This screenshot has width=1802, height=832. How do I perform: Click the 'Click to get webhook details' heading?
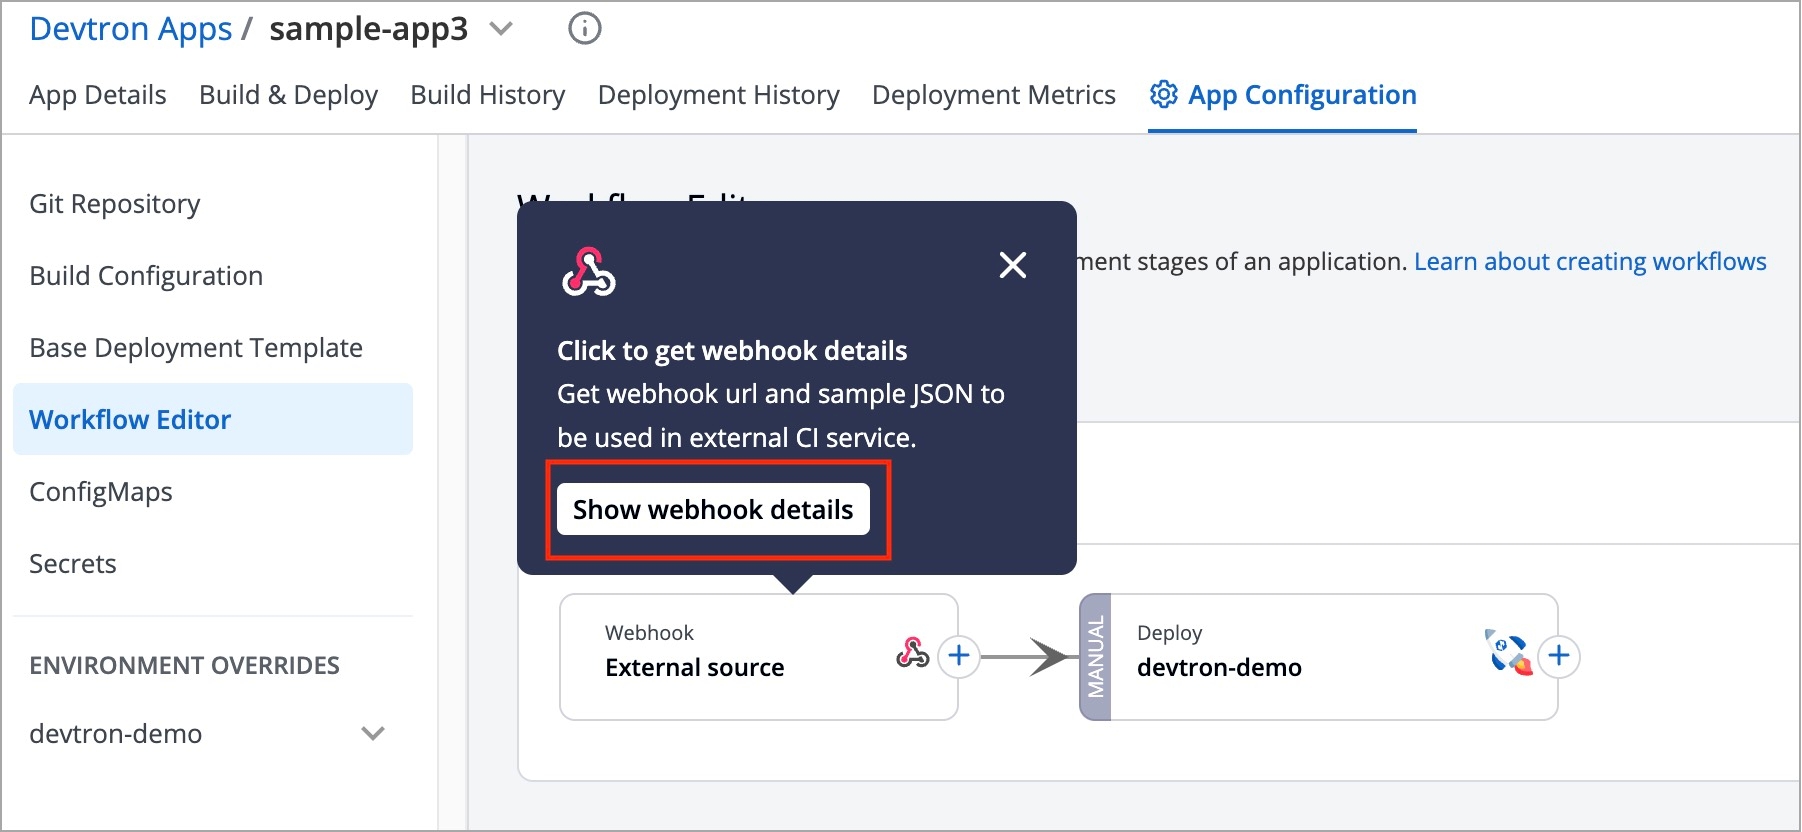732,351
